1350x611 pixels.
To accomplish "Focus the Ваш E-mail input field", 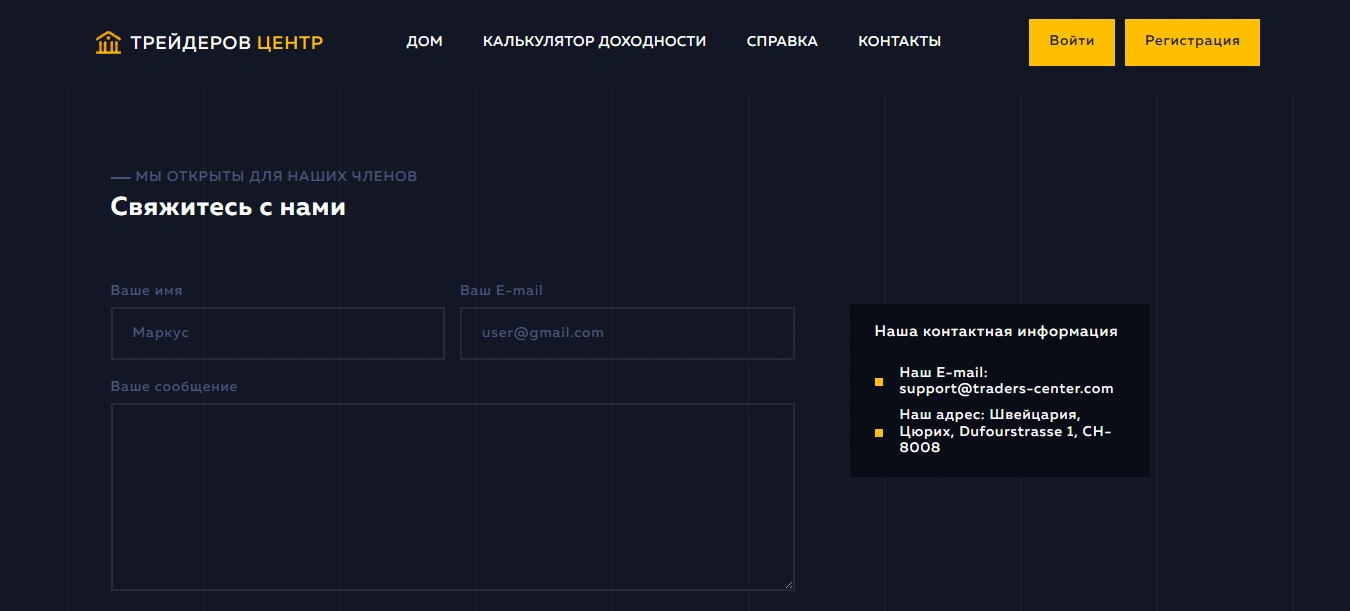I will tap(627, 333).
